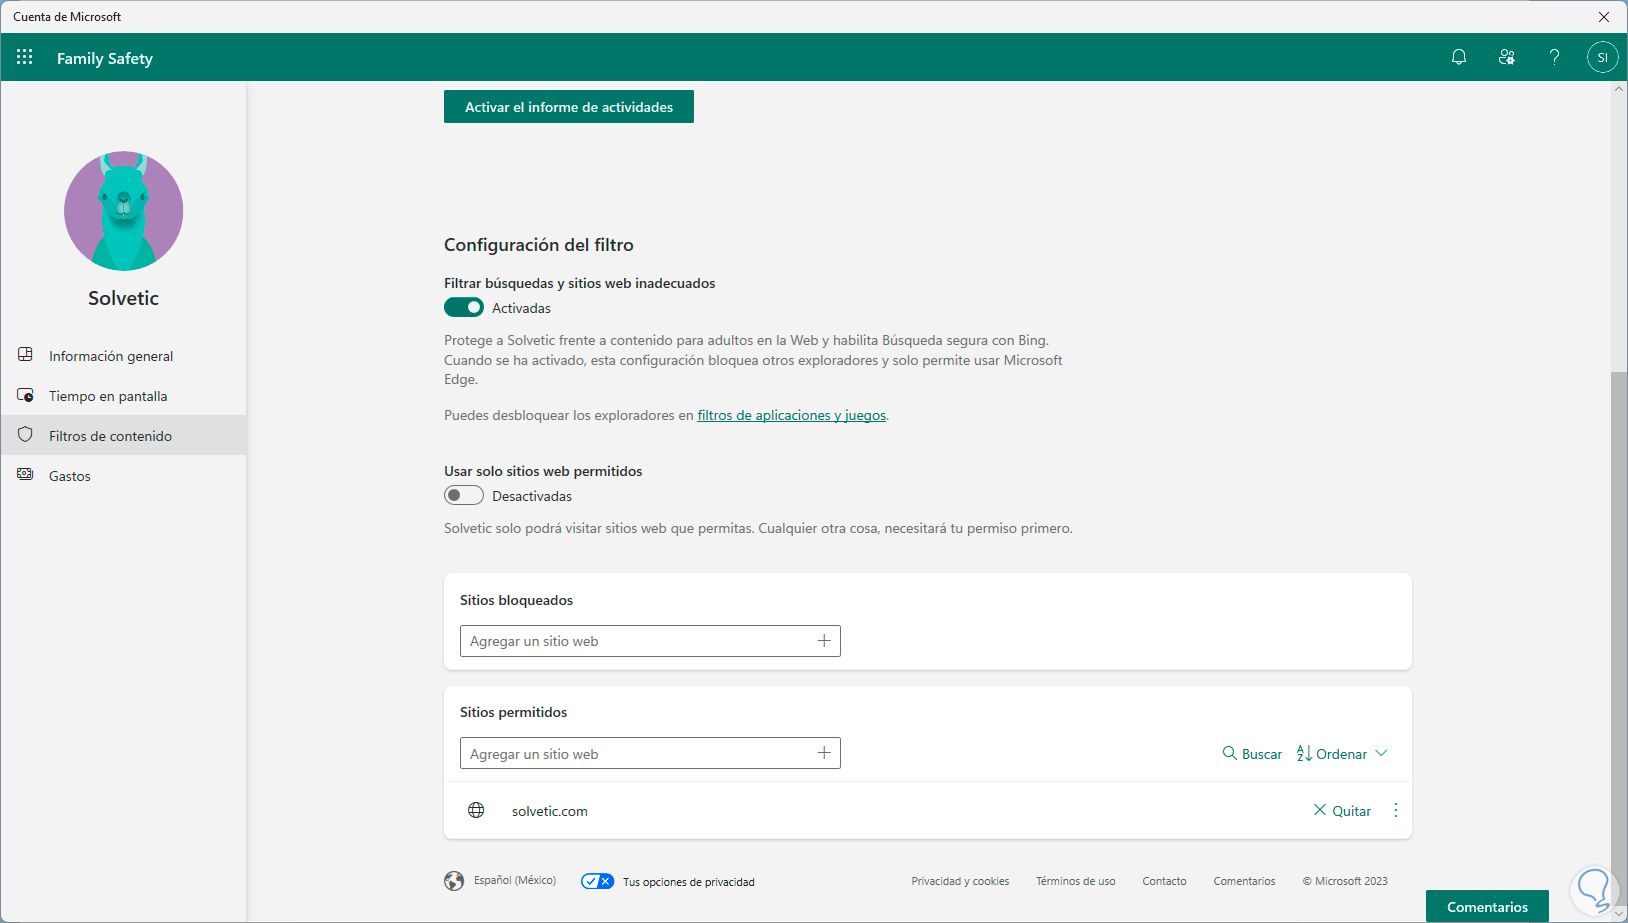Enable Usar solo sitios web permitidos
The width and height of the screenshot is (1628, 923).
point(464,495)
